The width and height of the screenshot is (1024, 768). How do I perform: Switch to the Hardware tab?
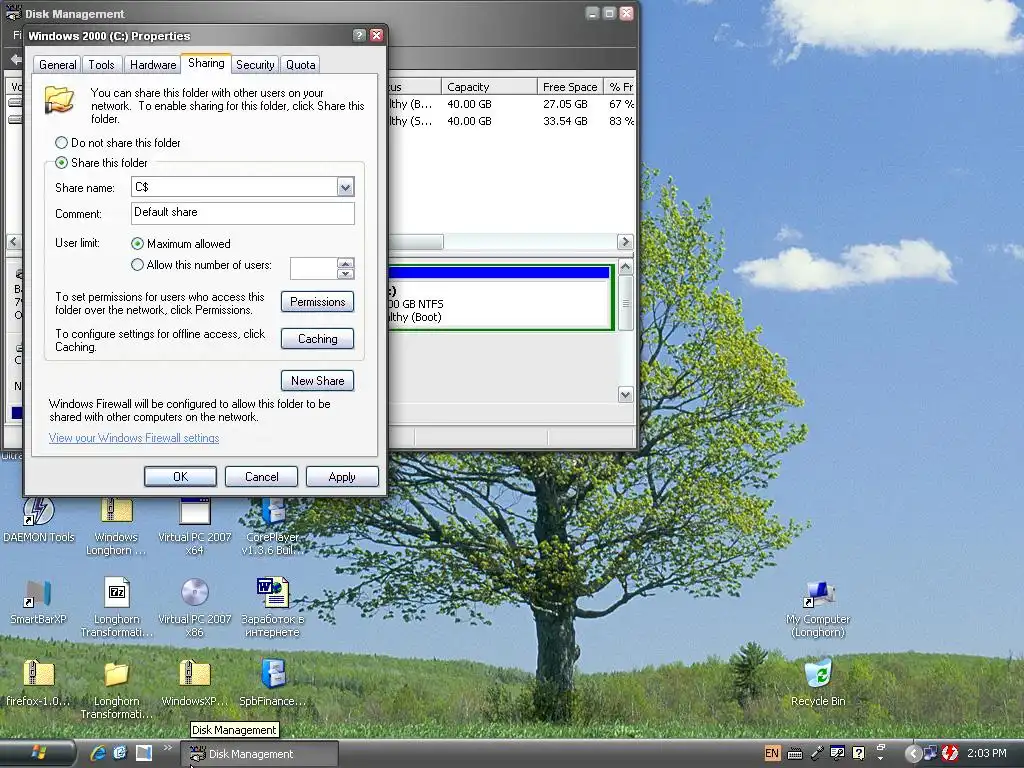point(153,65)
